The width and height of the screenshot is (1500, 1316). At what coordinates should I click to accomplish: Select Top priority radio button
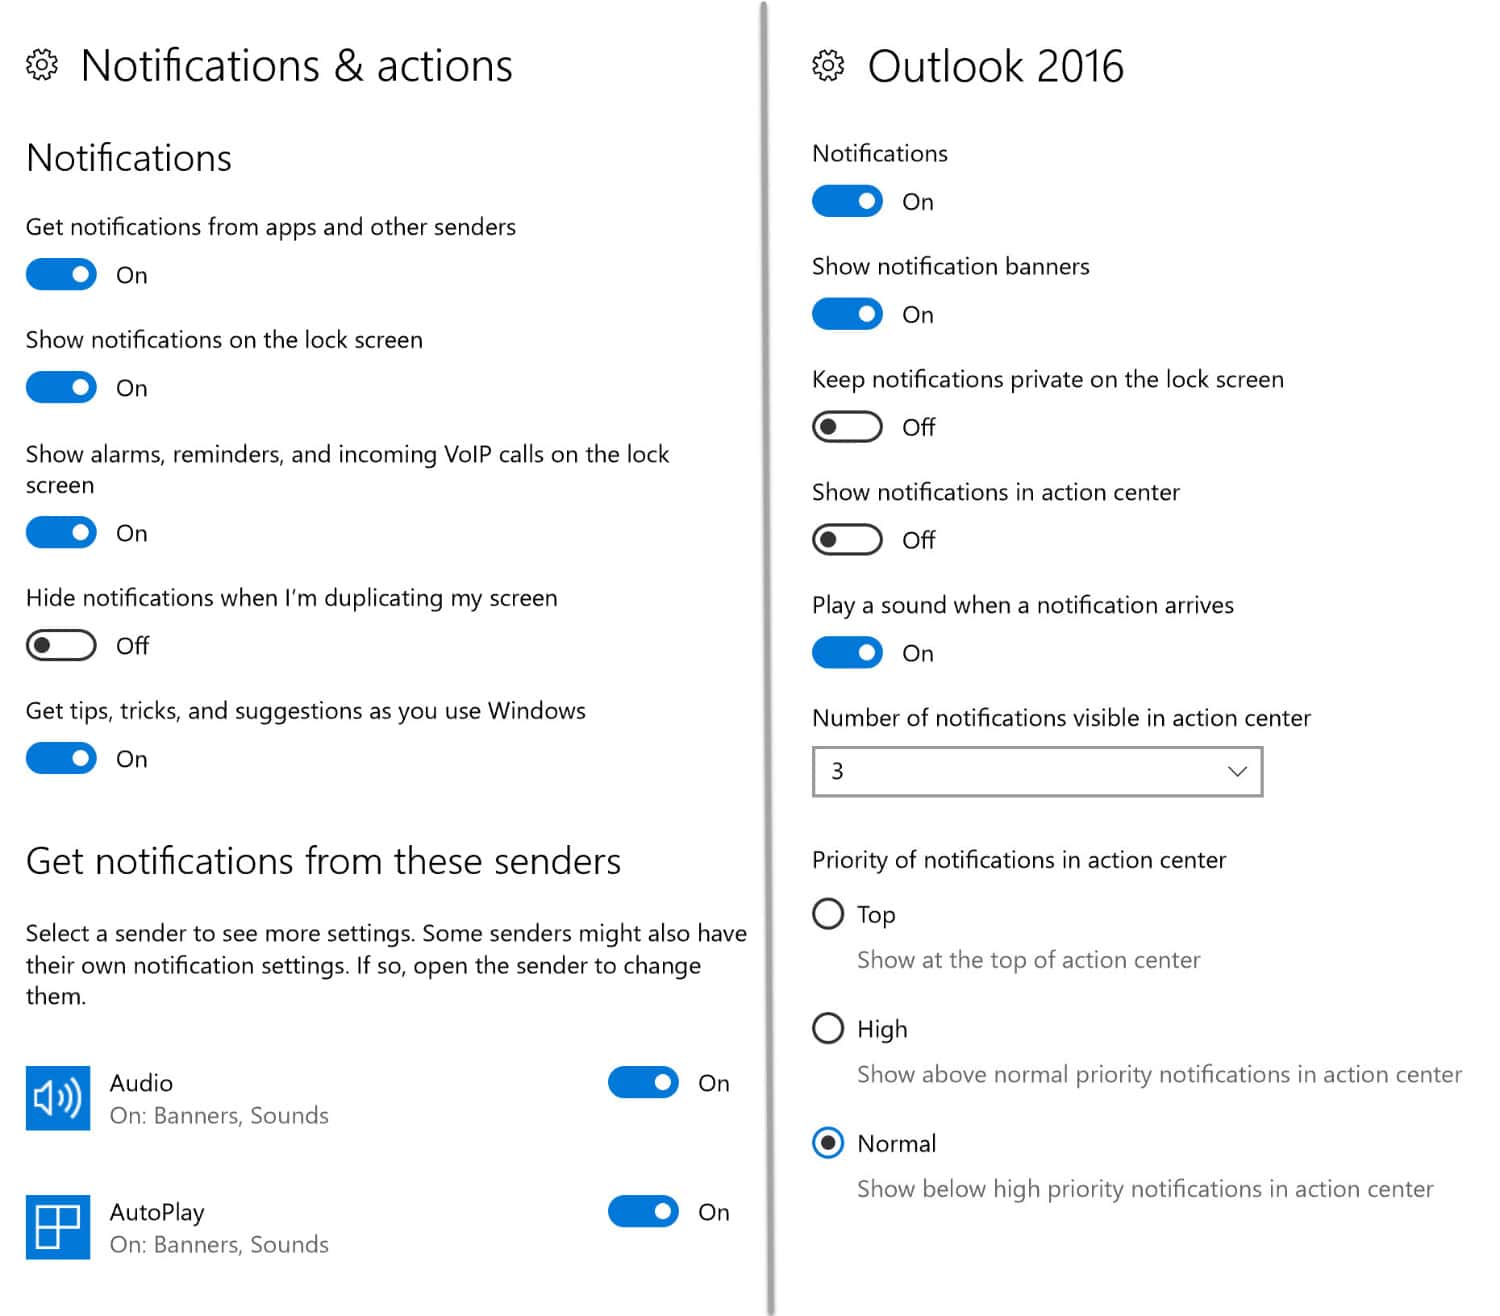click(x=828, y=913)
